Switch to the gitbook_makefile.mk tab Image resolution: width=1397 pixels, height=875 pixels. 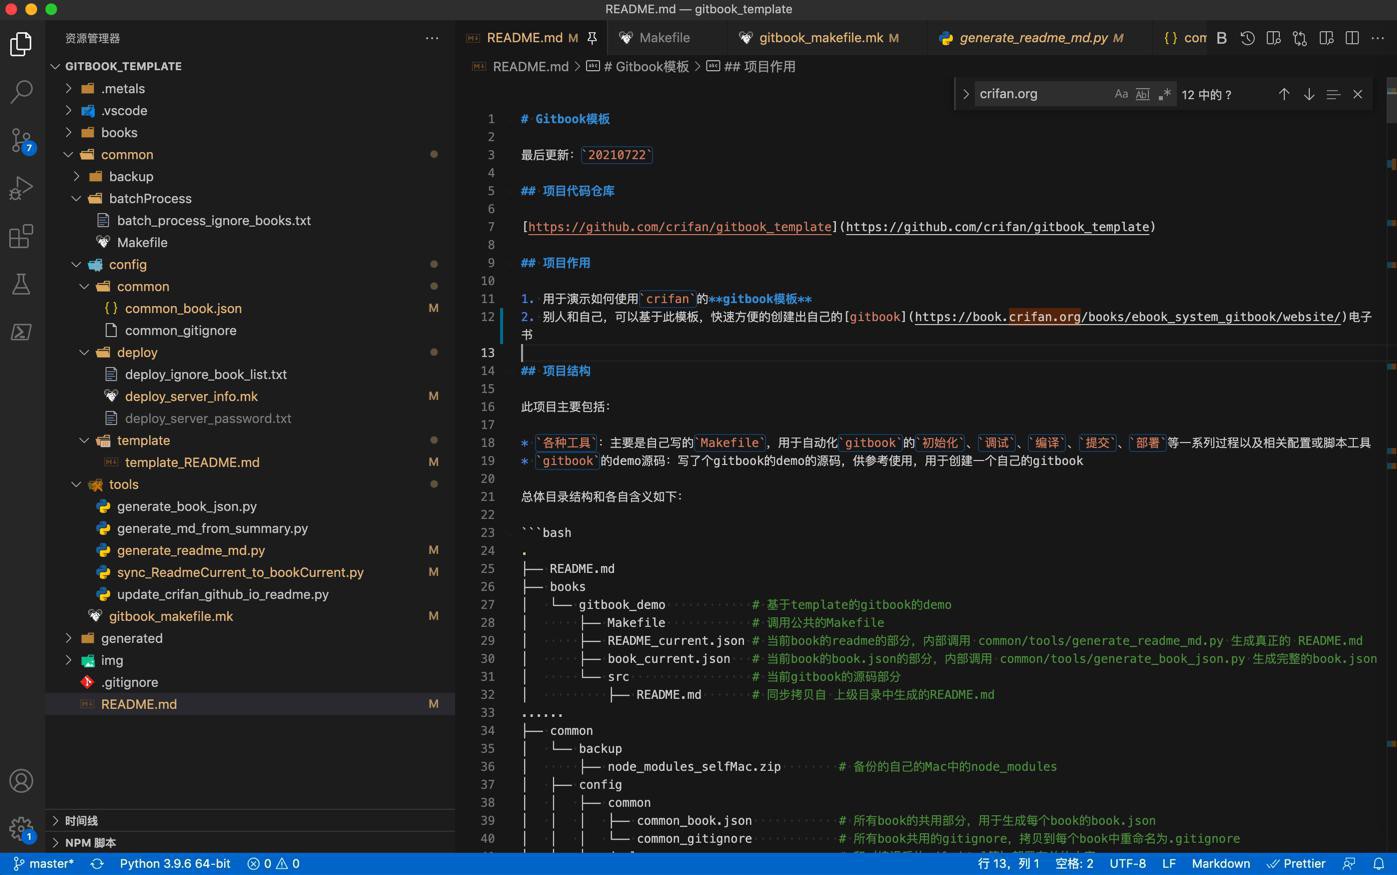click(x=821, y=38)
